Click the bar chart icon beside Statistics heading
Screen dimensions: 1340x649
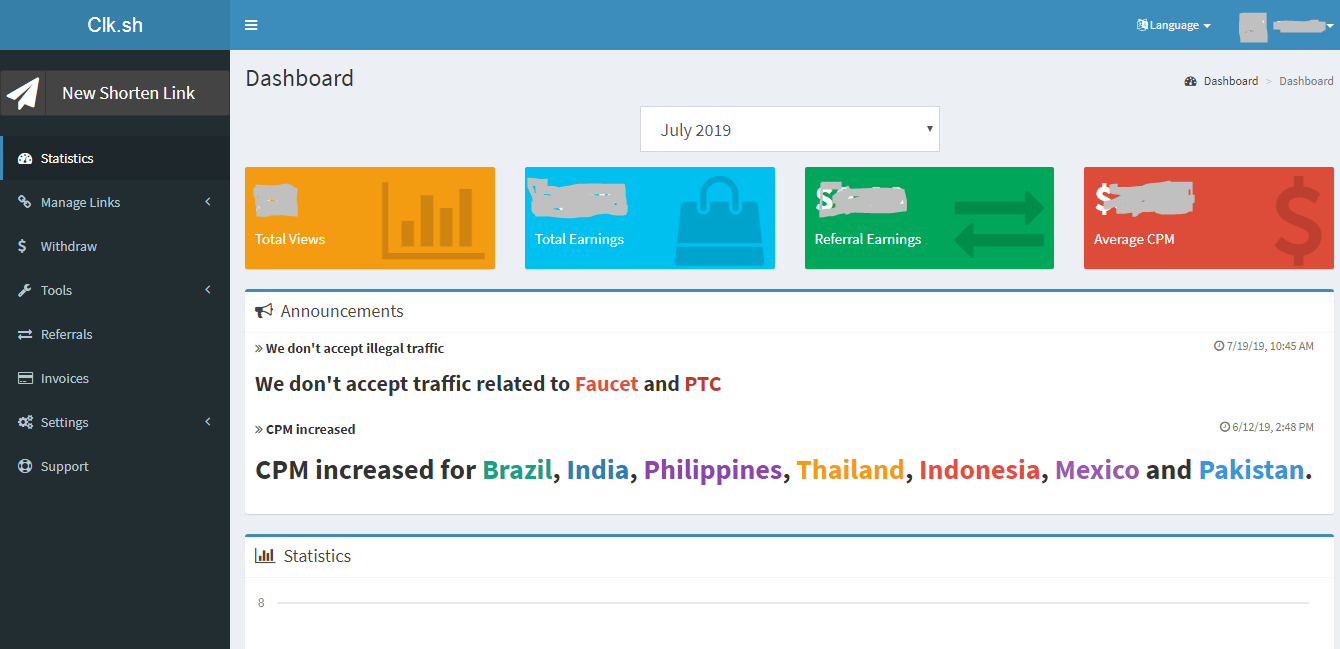tap(265, 555)
